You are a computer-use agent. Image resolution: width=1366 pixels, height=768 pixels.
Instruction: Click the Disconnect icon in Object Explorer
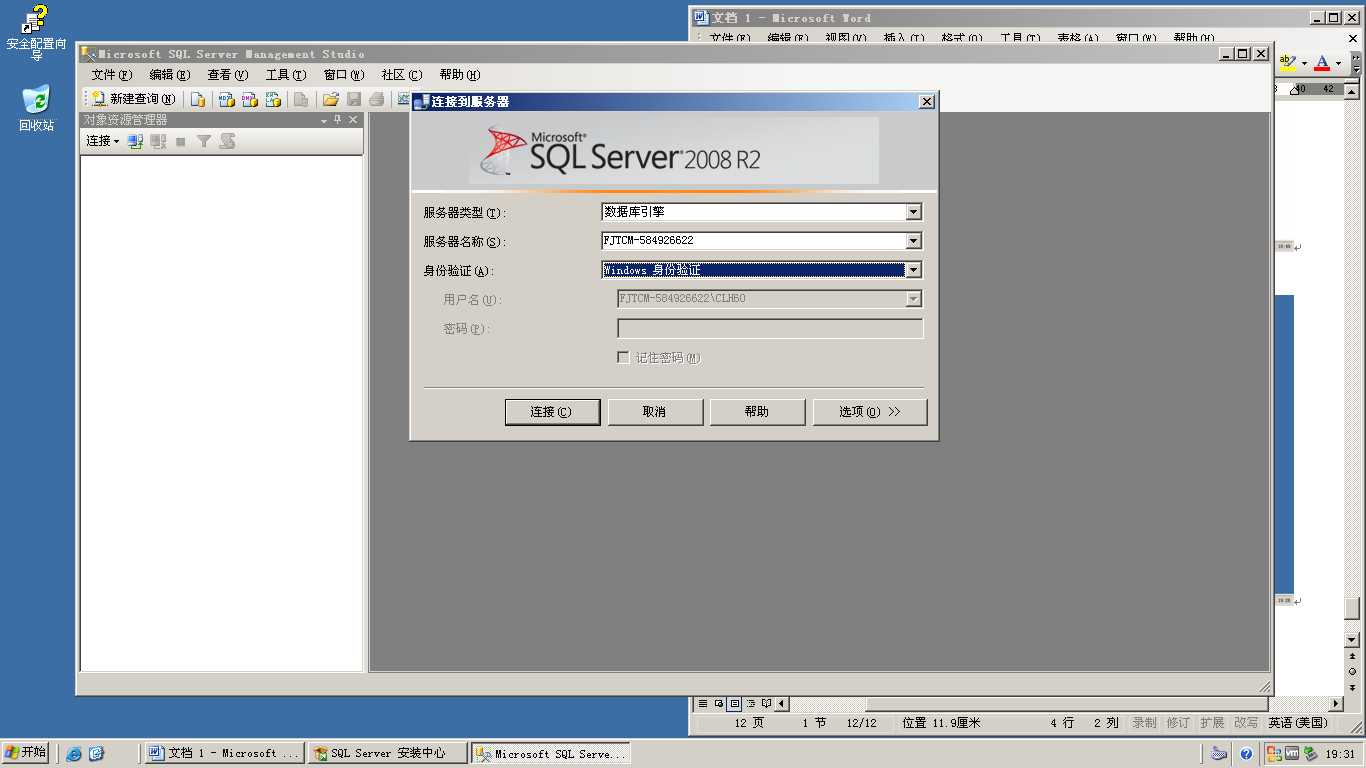[158, 142]
